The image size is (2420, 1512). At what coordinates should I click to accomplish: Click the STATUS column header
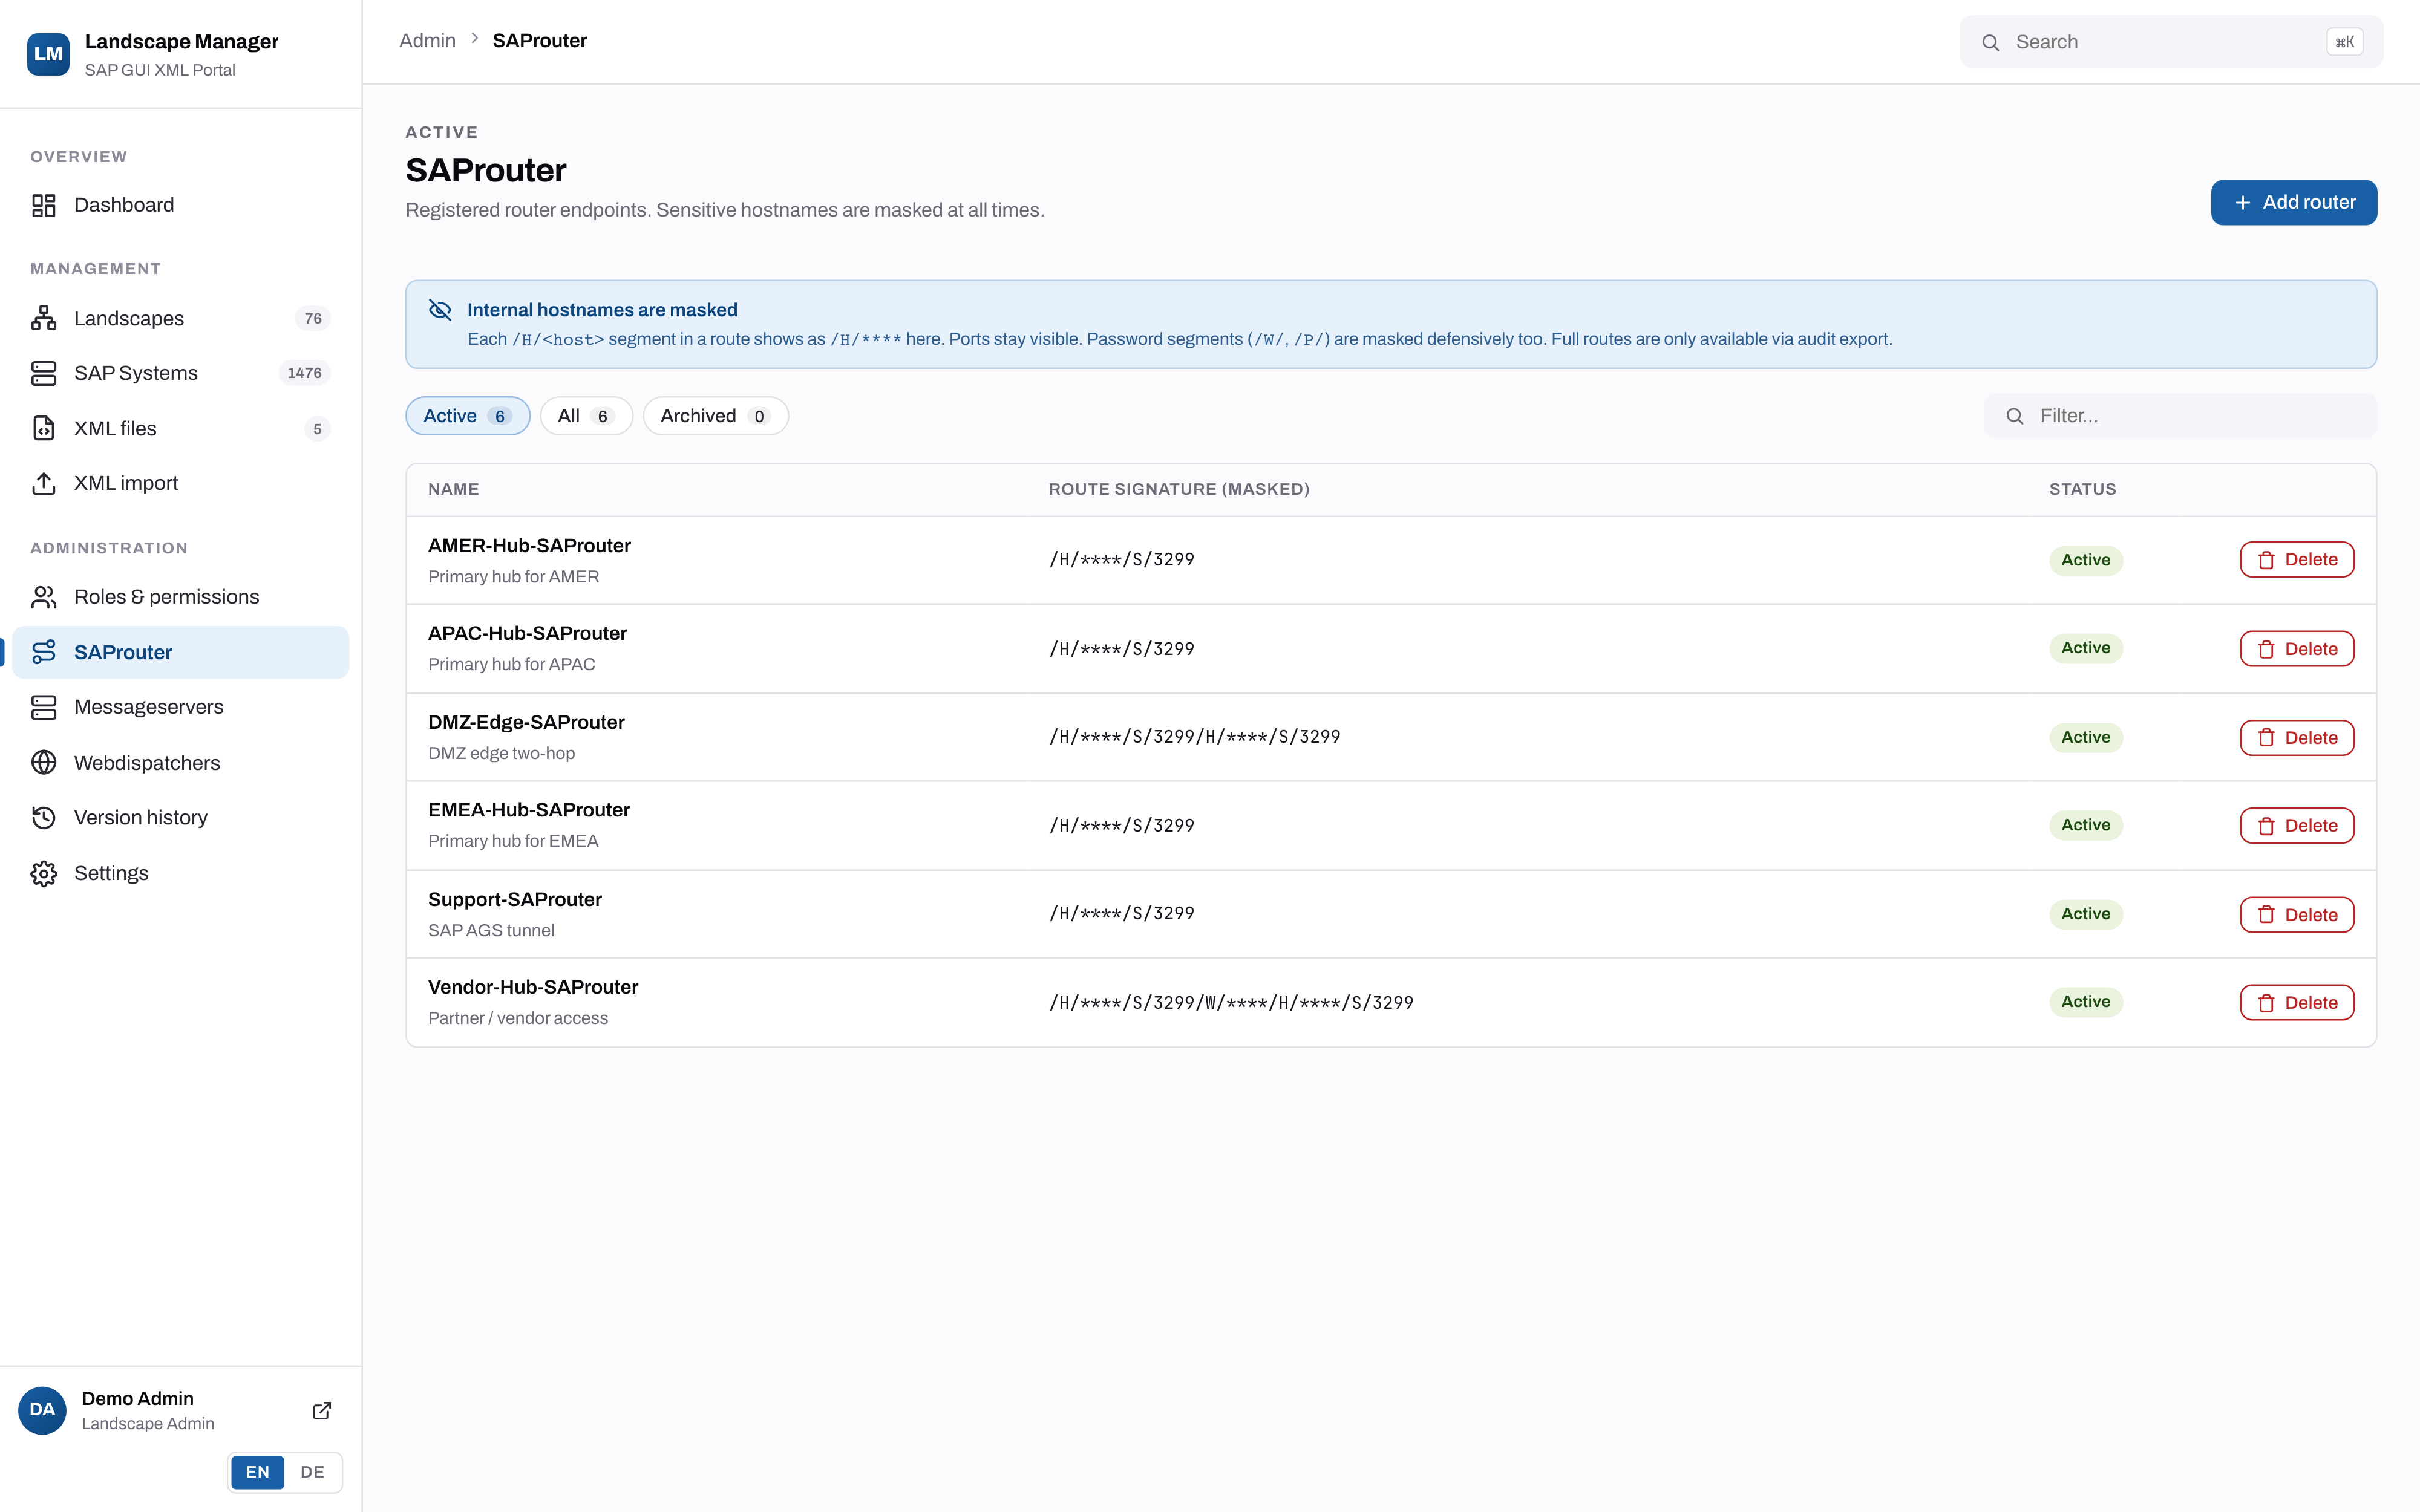tap(2083, 489)
